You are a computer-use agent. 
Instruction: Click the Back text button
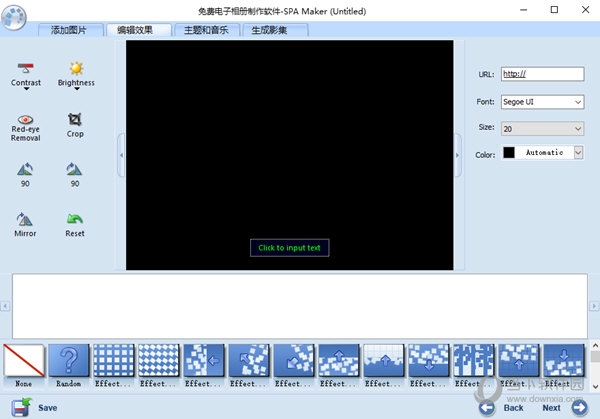pos(514,408)
